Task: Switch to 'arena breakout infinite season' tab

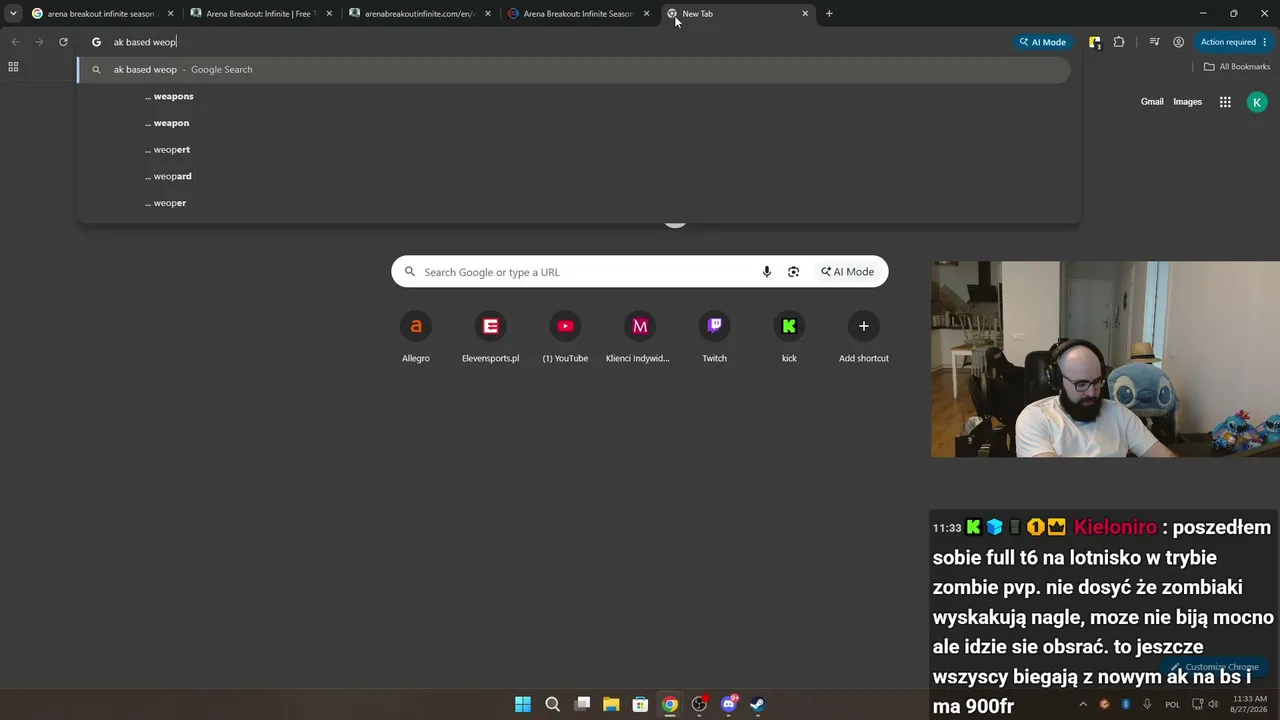Action: click(x=103, y=14)
